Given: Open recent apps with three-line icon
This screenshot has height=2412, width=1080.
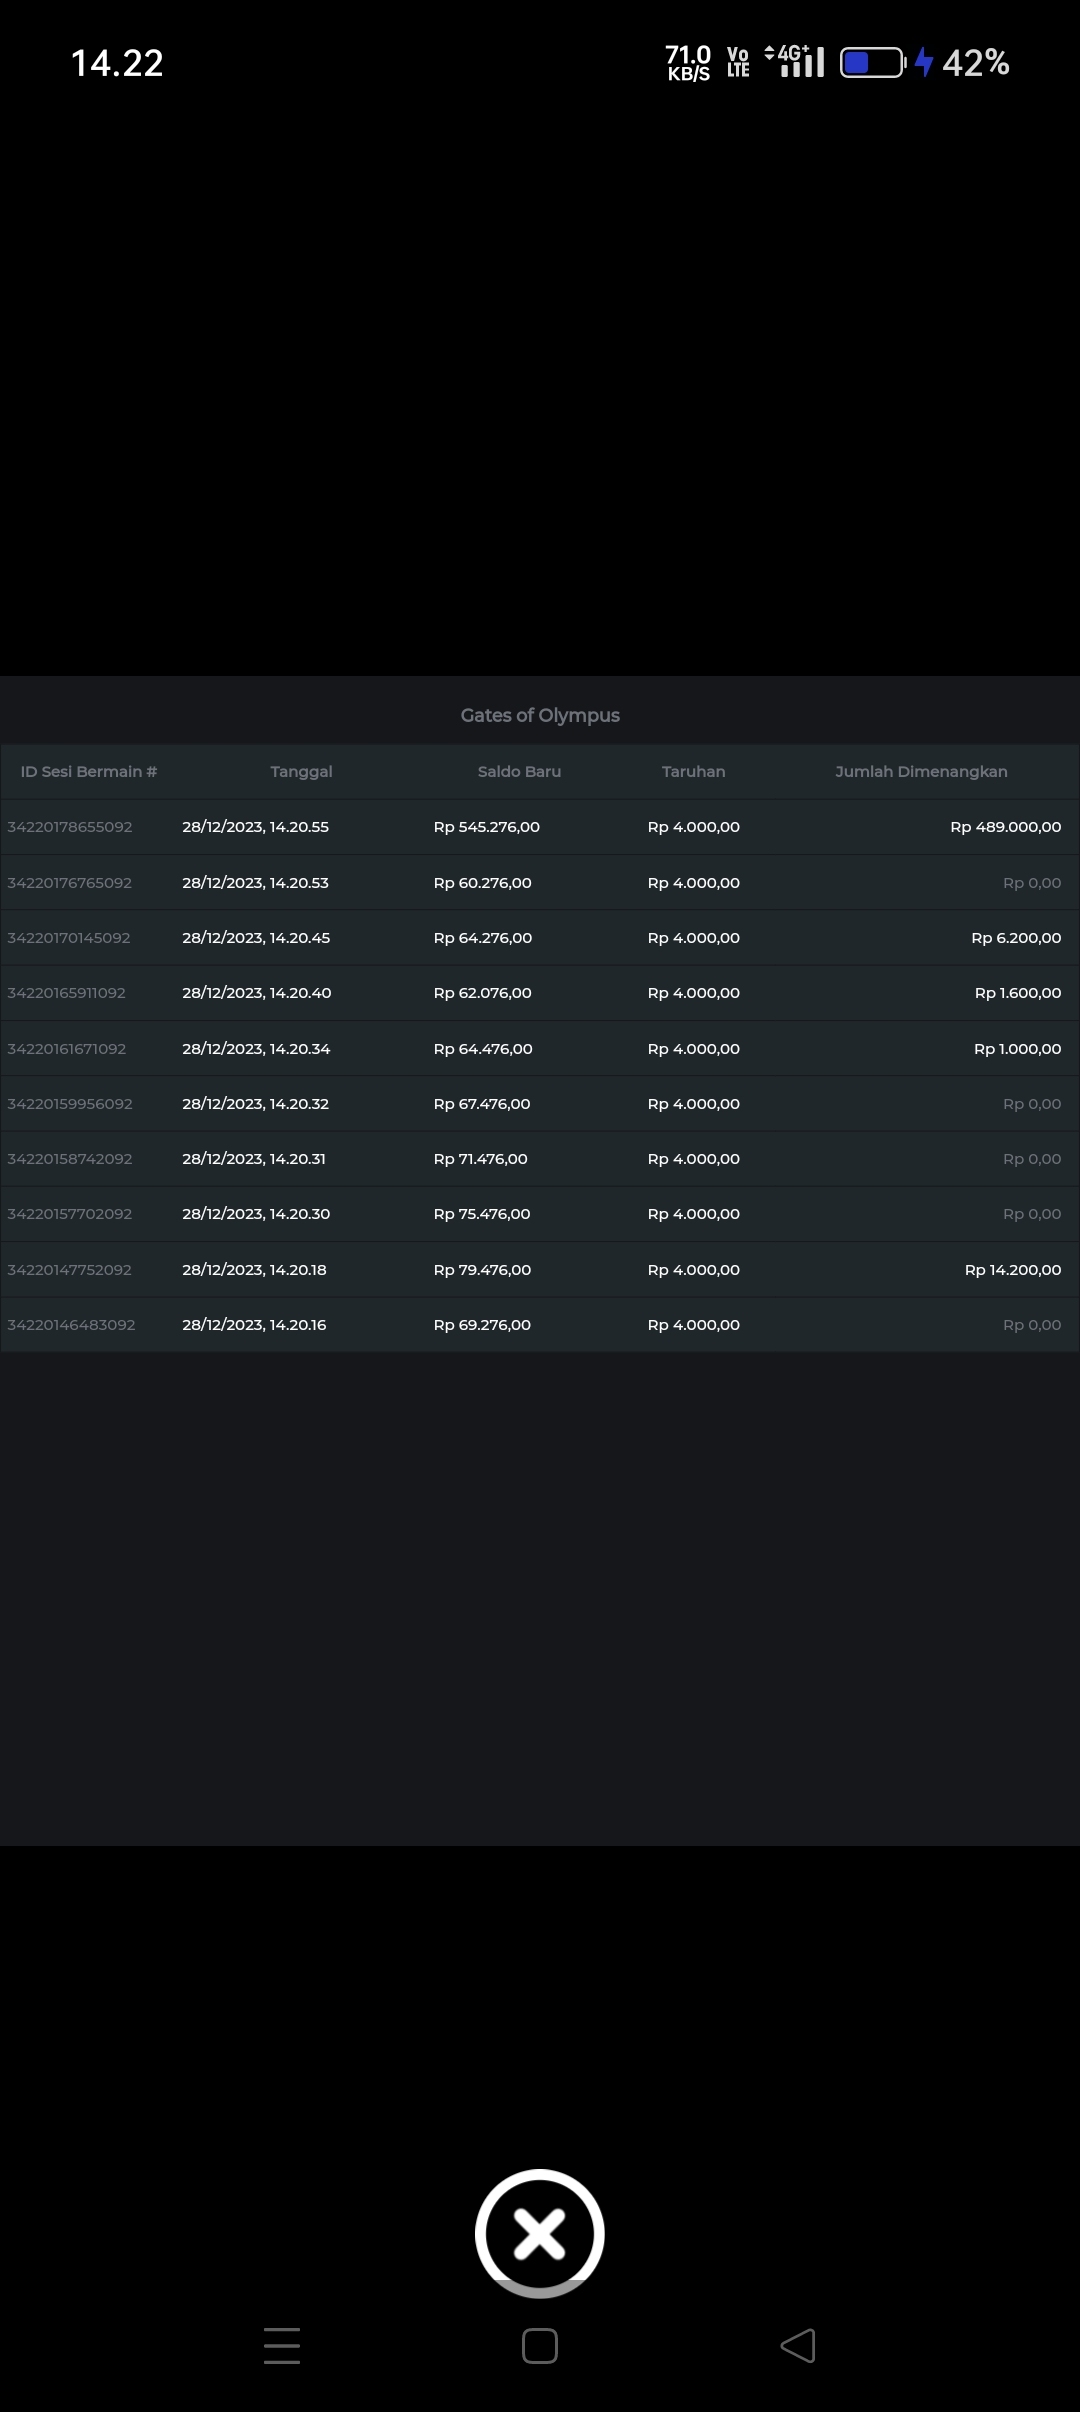Looking at the screenshot, I should (282, 2345).
